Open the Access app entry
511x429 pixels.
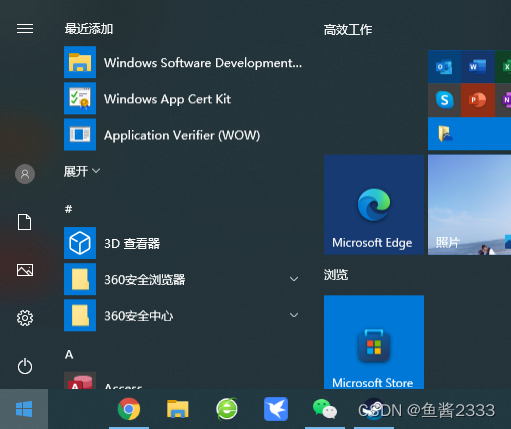[x=183, y=381]
